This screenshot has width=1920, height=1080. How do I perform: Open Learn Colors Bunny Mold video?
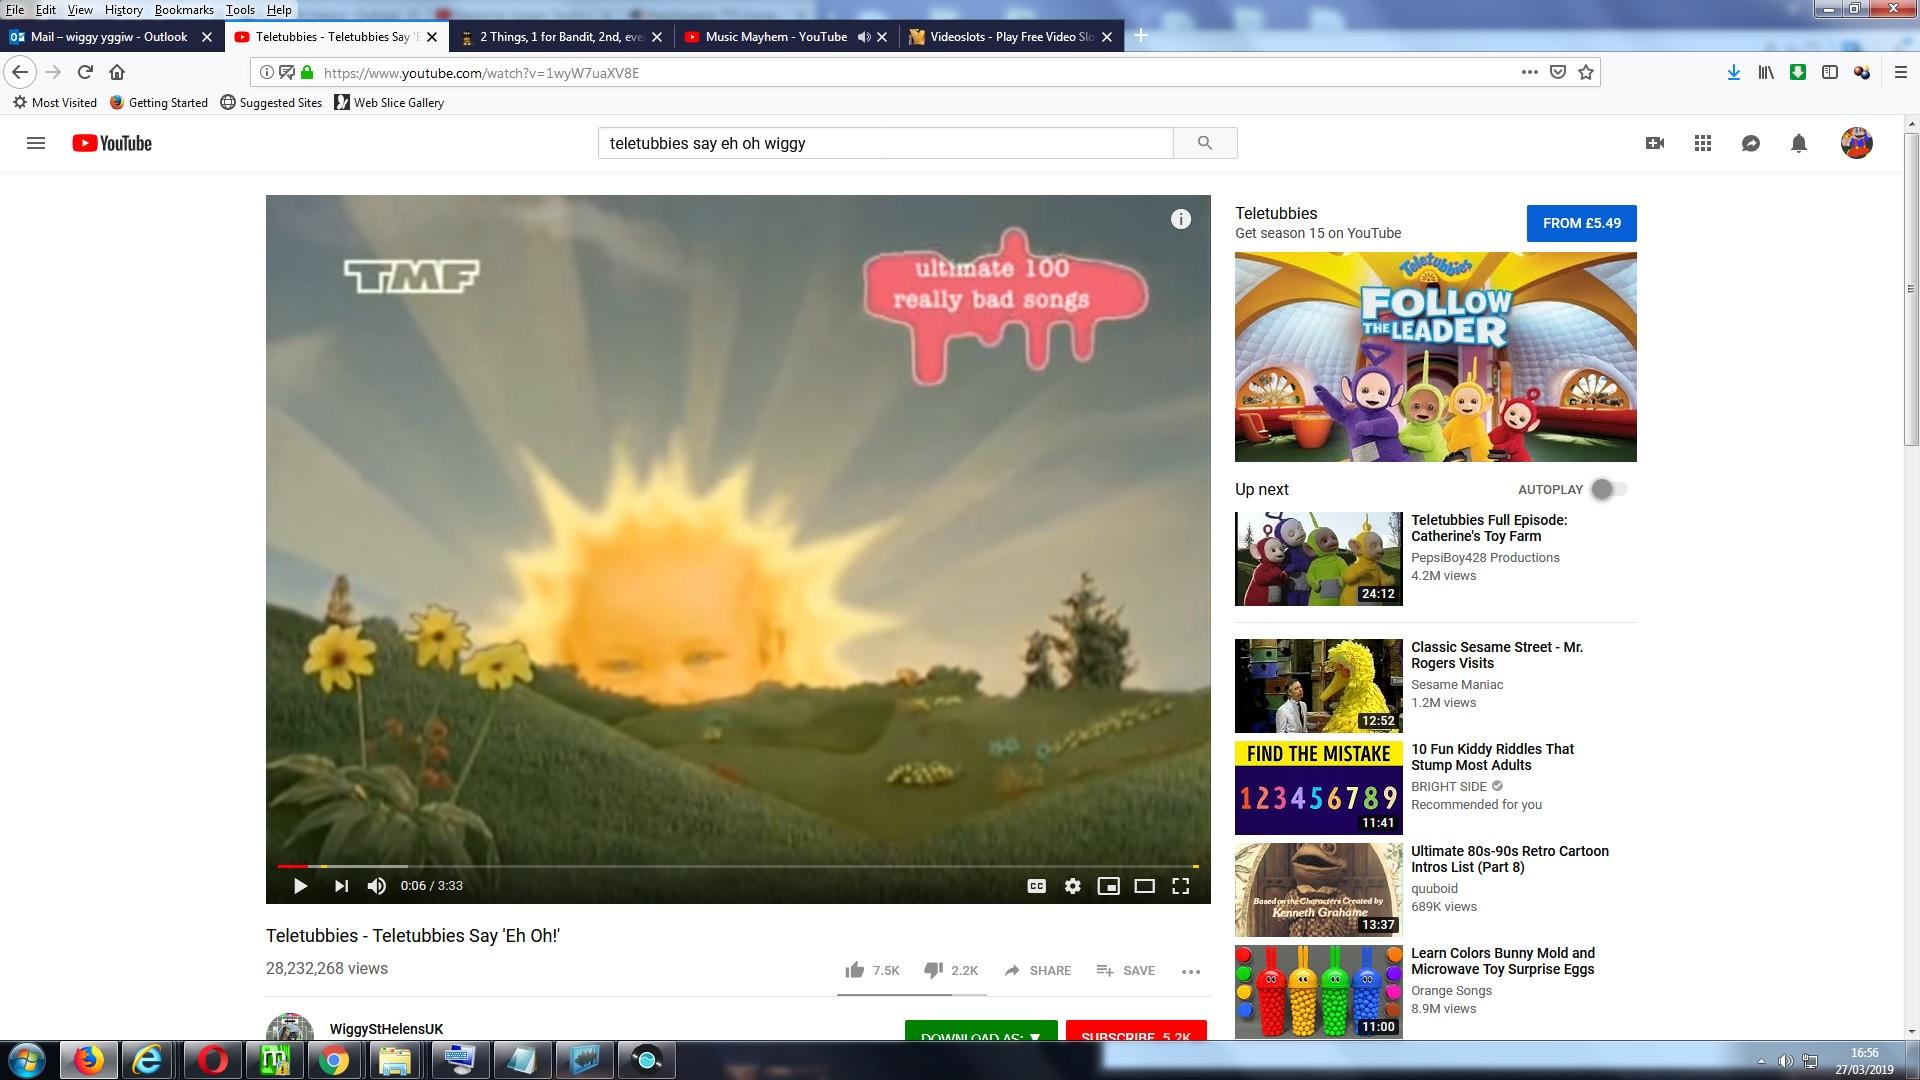[1503, 961]
